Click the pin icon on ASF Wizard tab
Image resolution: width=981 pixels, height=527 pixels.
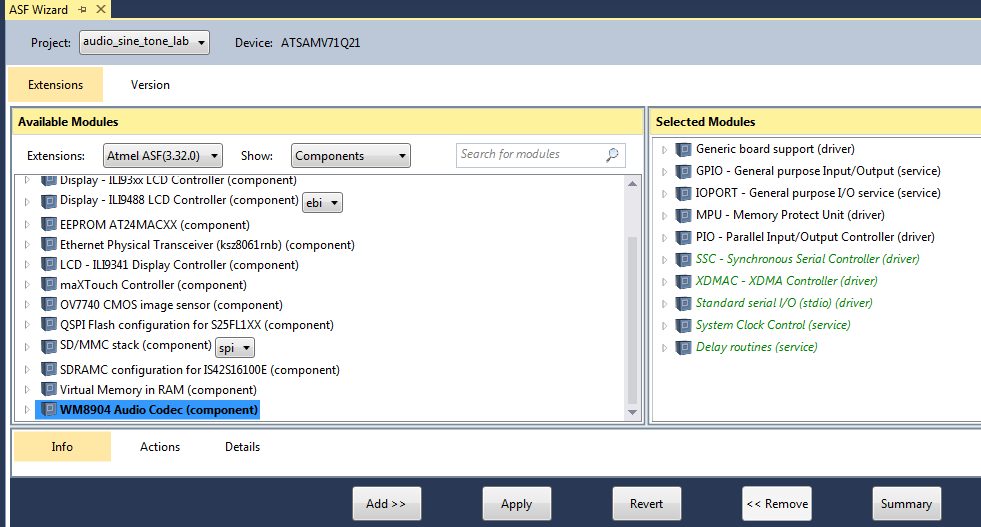(x=82, y=9)
